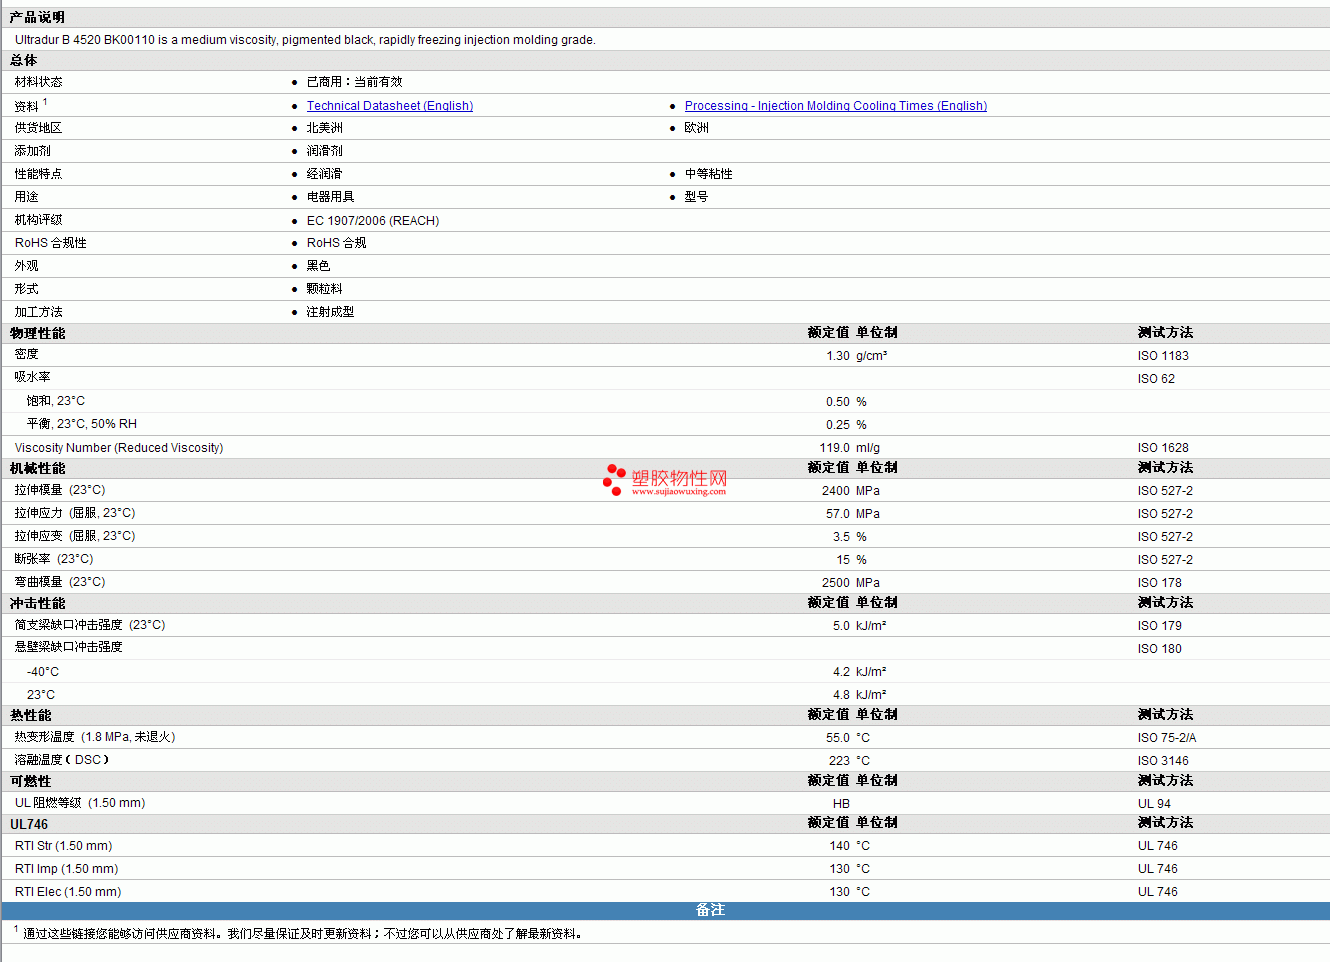Viewport: 1330px width, 962px height.
Task: Select the "Viscosity Number (Reduced Viscosity)" label
Action: (x=119, y=448)
